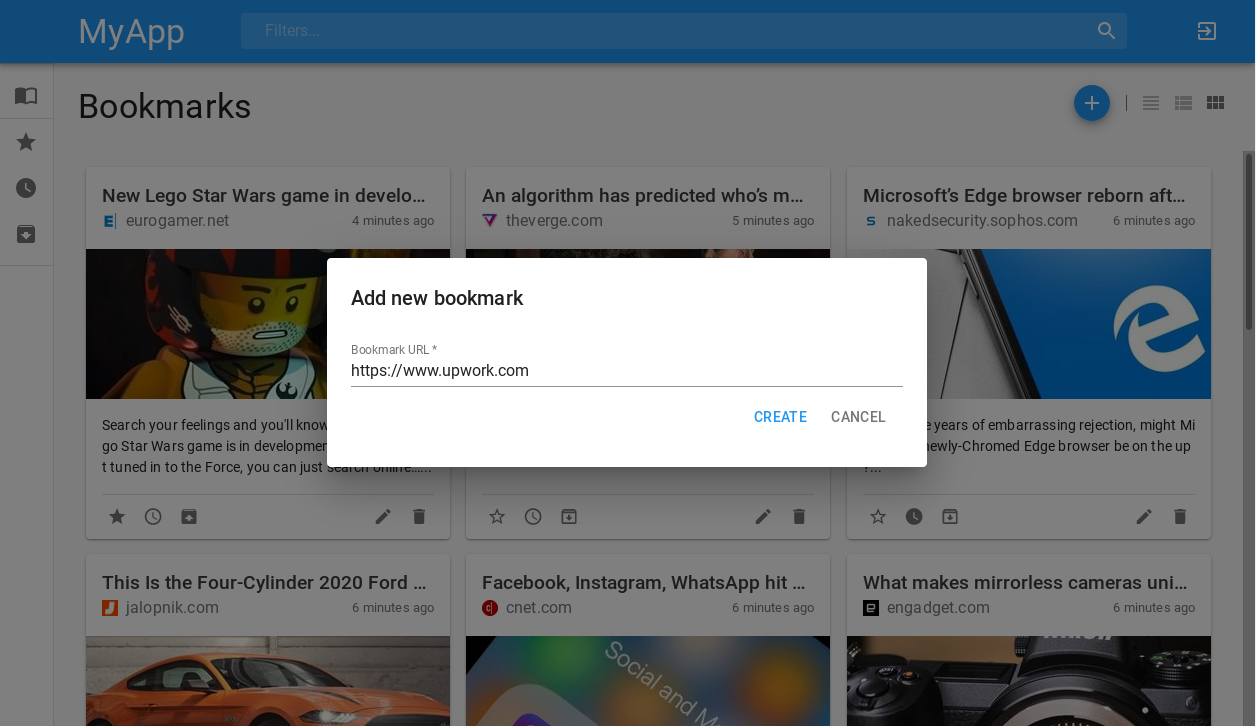
Task: Open archive icon in sidebar
Action: click(26, 234)
